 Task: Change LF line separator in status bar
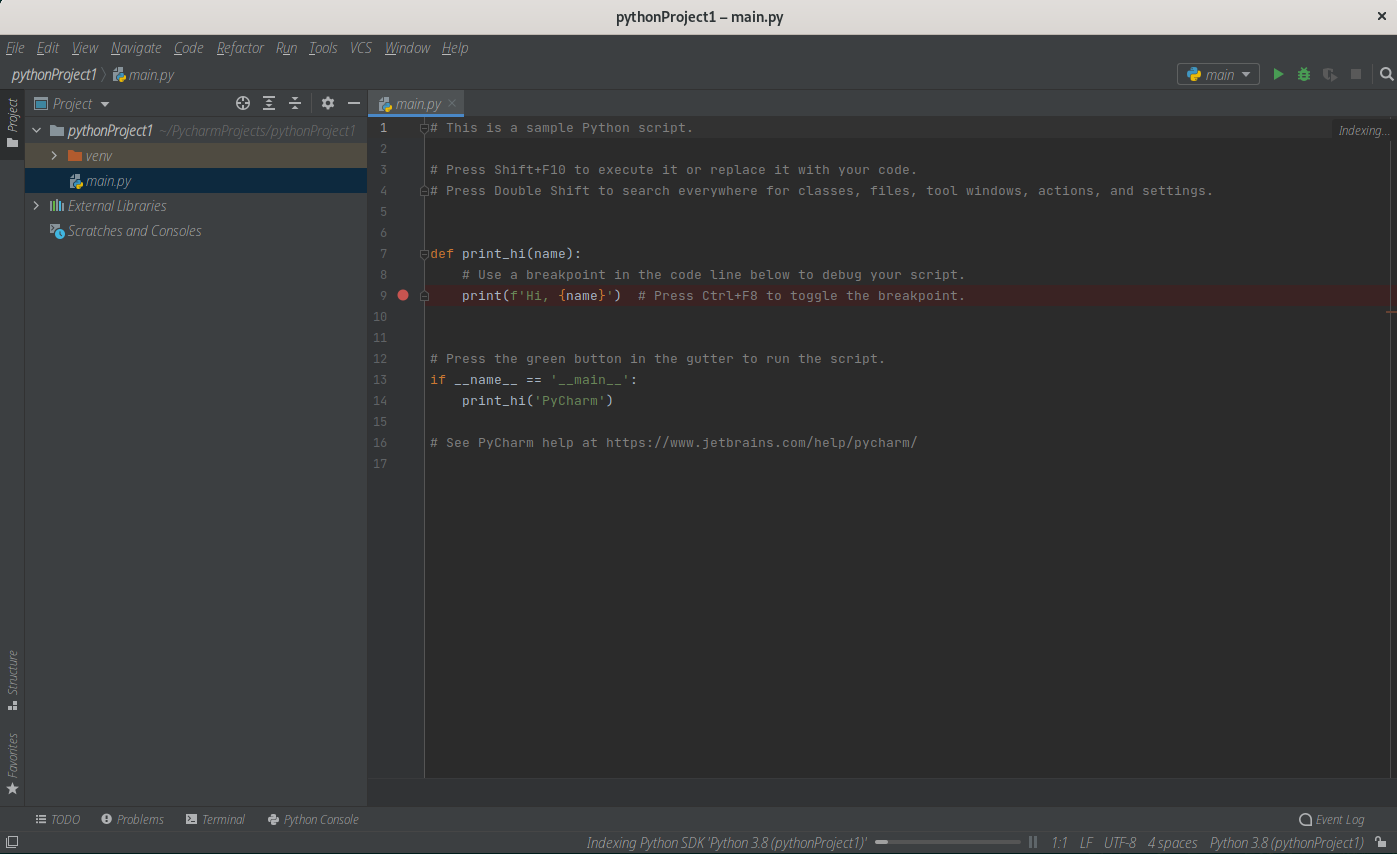coord(1086,843)
